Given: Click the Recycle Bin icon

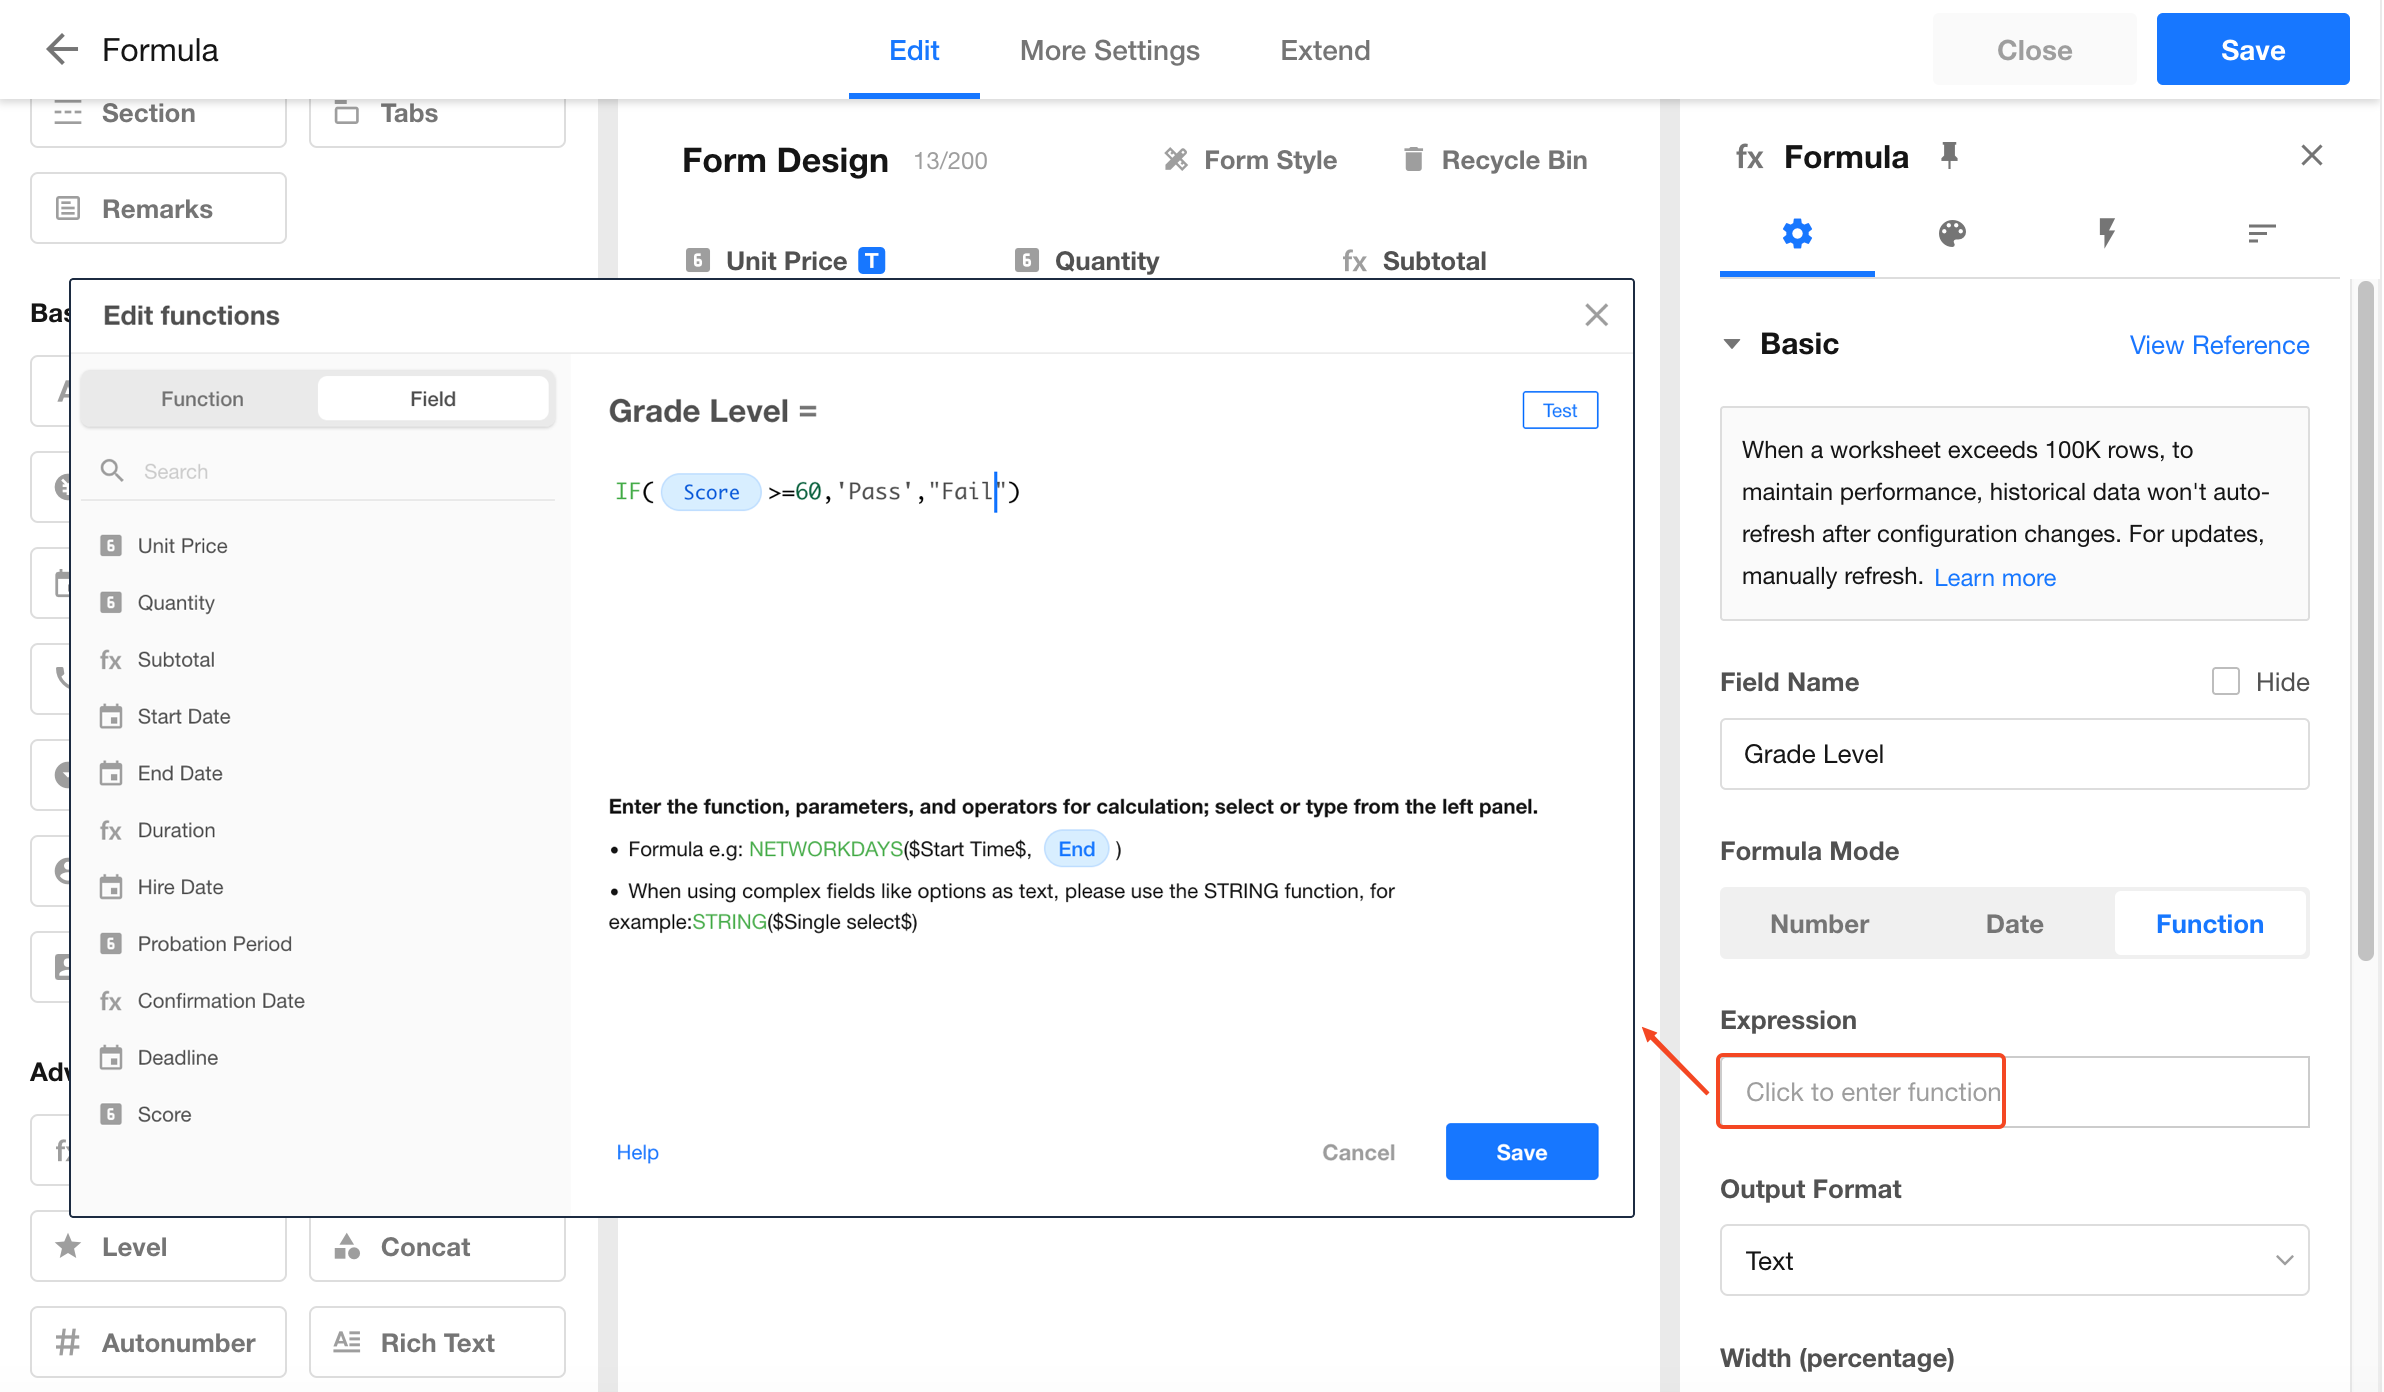Looking at the screenshot, I should point(1412,160).
